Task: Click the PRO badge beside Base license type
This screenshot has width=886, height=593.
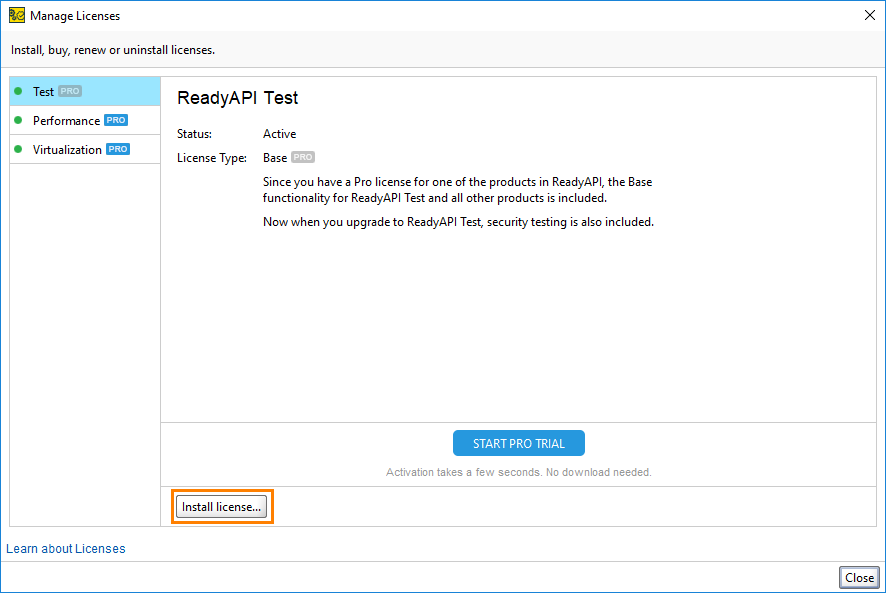Action: pyautogui.click(x=303, y=158)
